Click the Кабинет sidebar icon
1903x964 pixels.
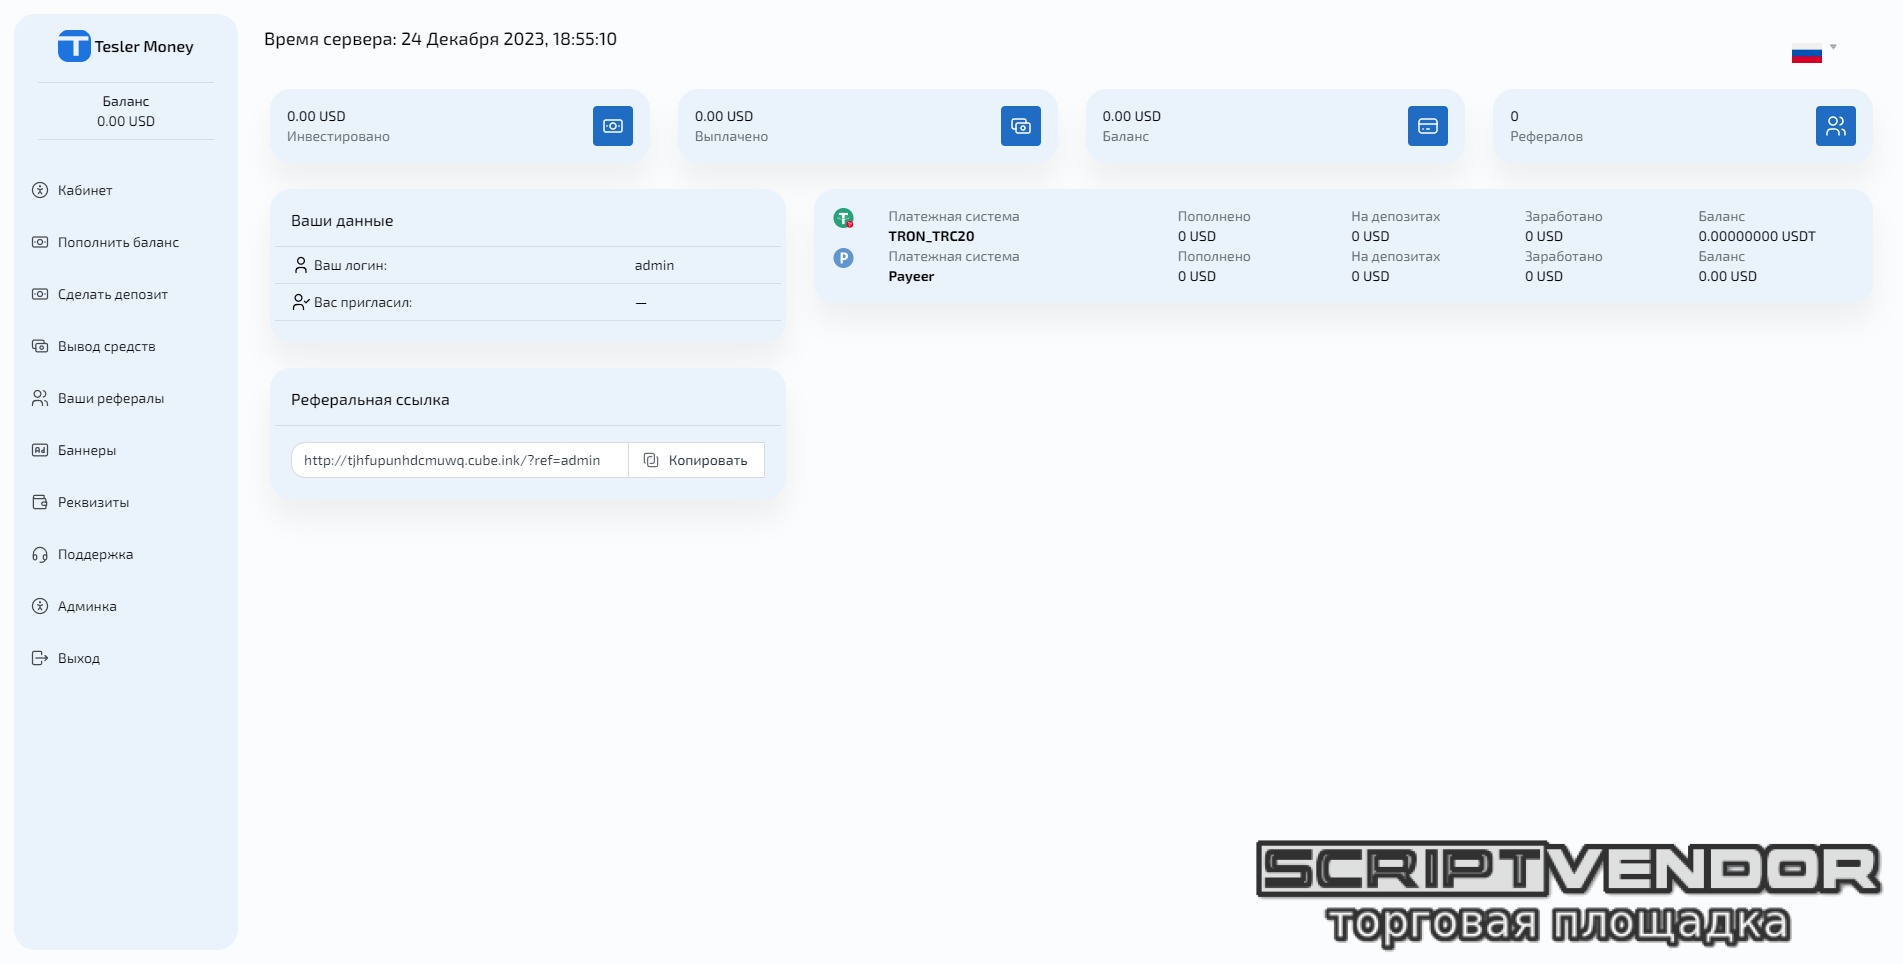coord(40,190)
